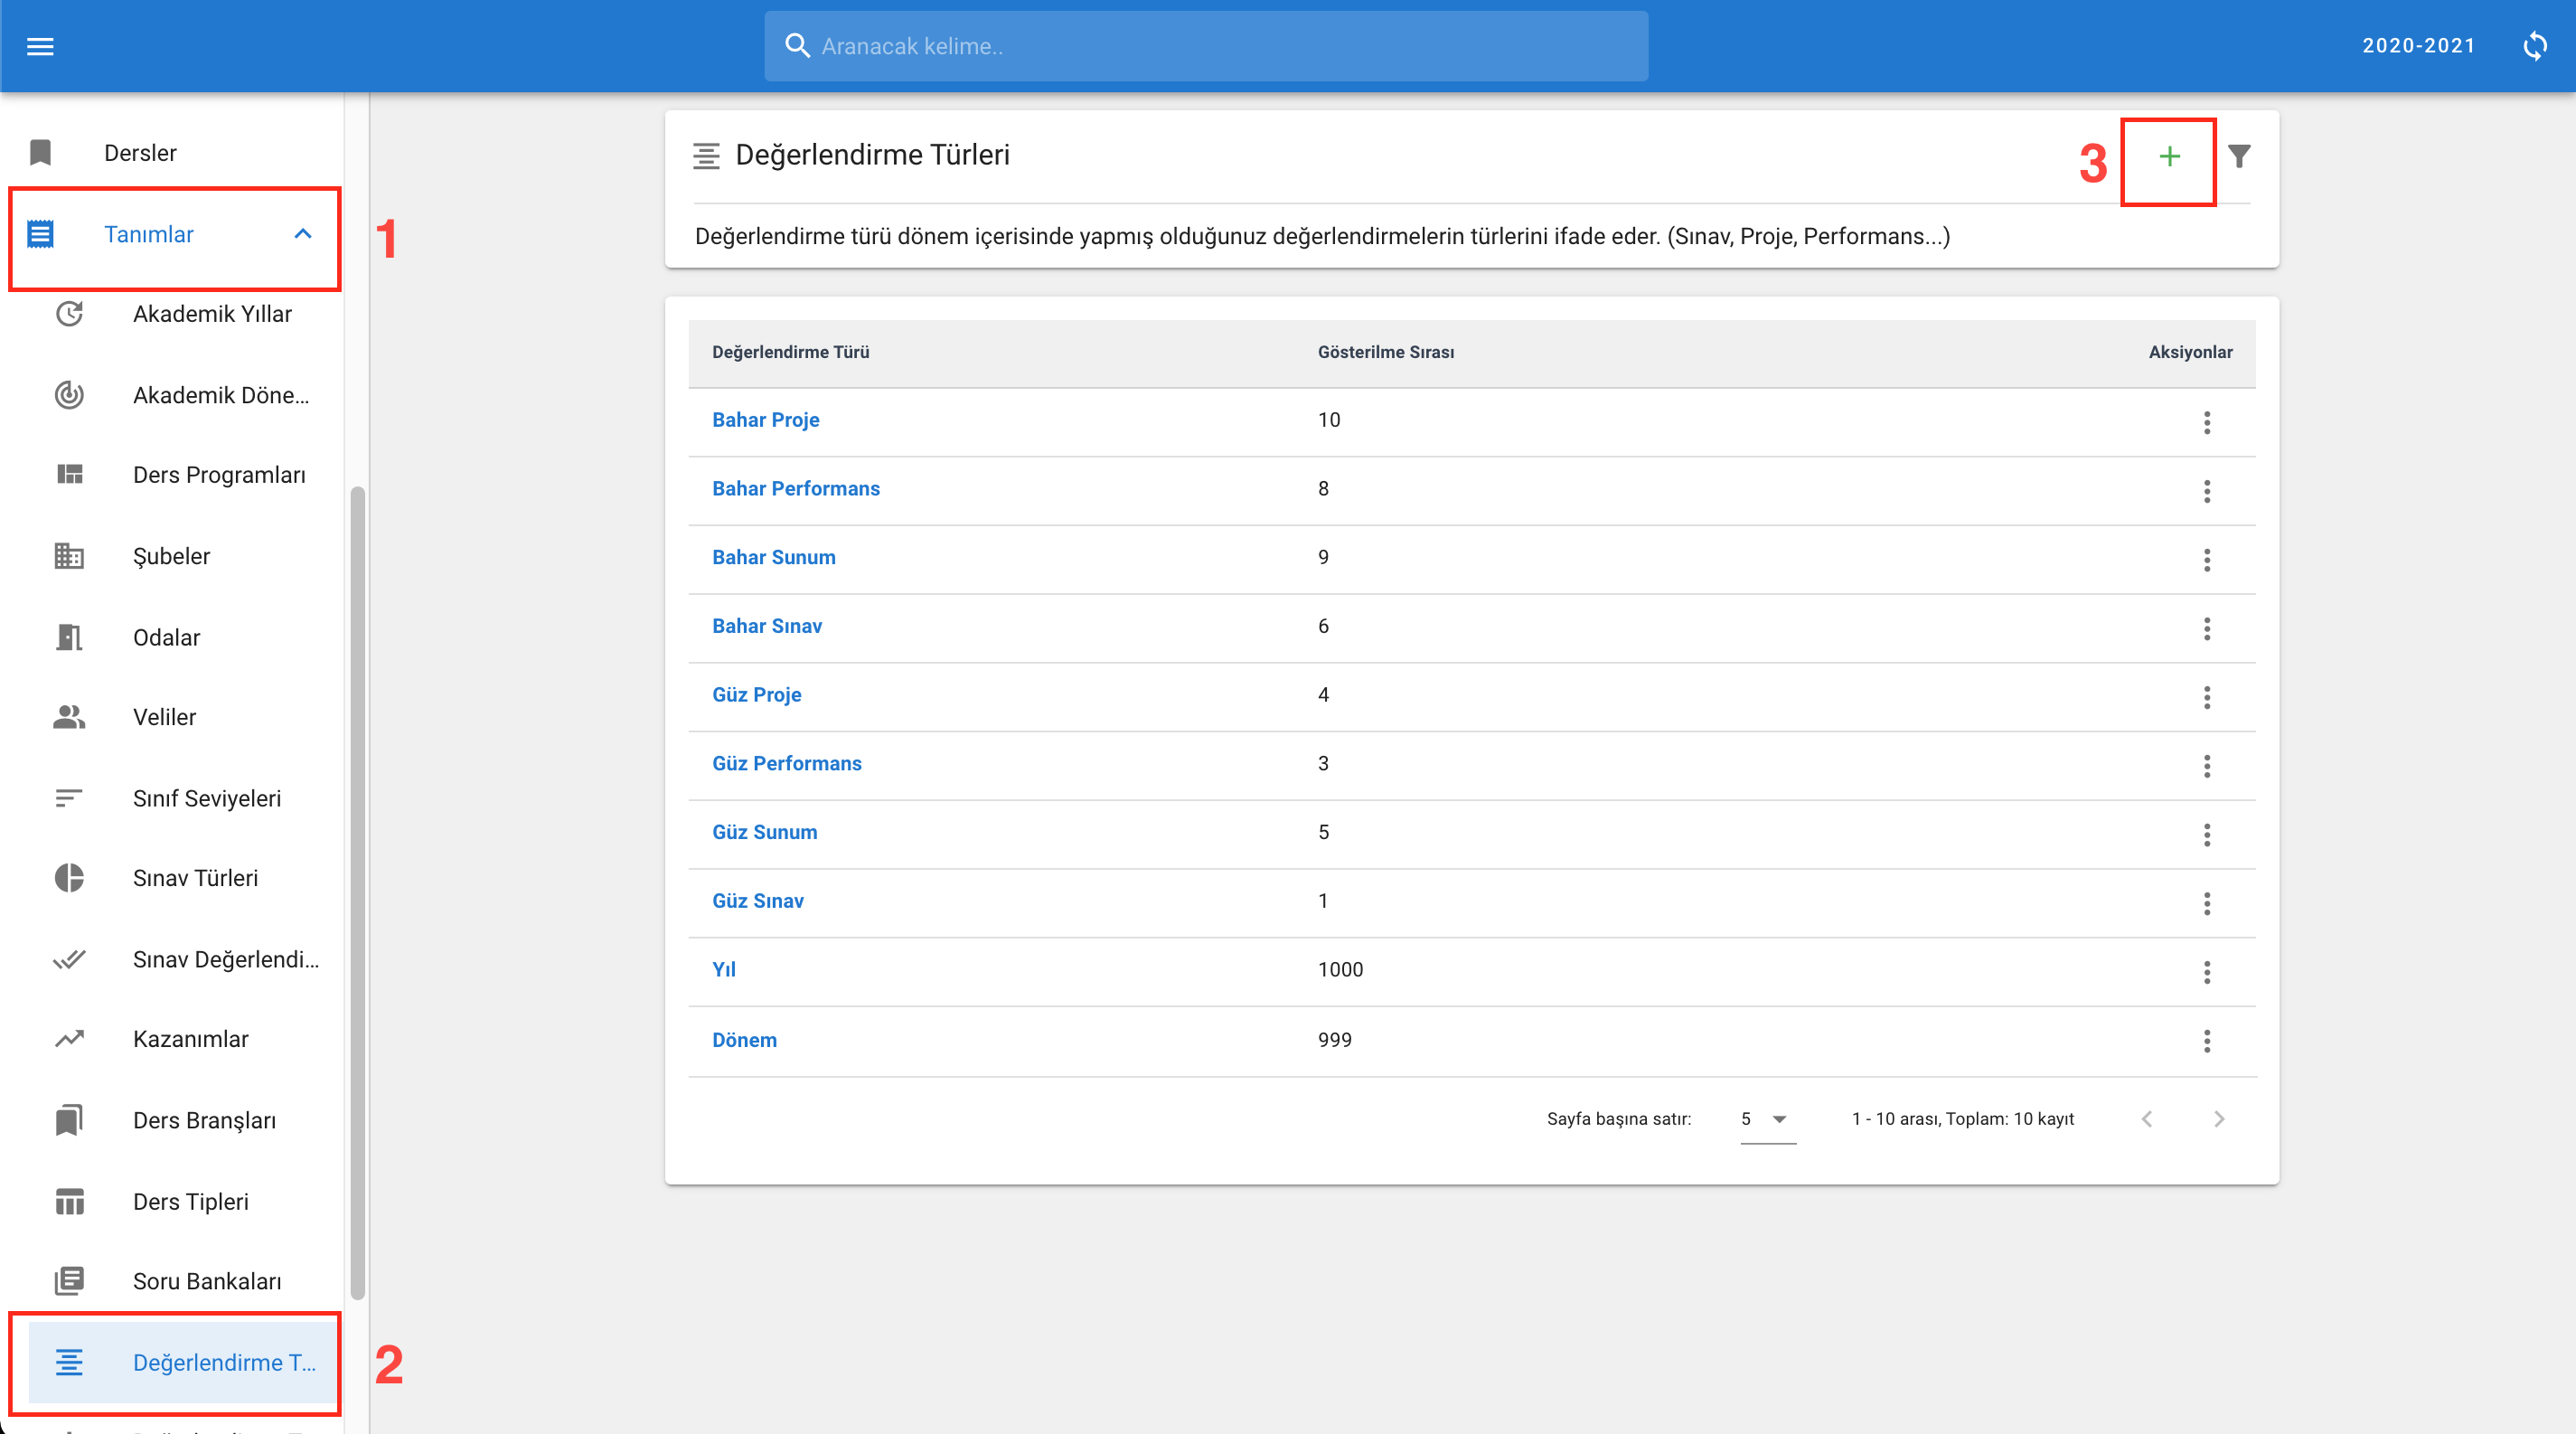Open the Yıl link

(723, 970)
